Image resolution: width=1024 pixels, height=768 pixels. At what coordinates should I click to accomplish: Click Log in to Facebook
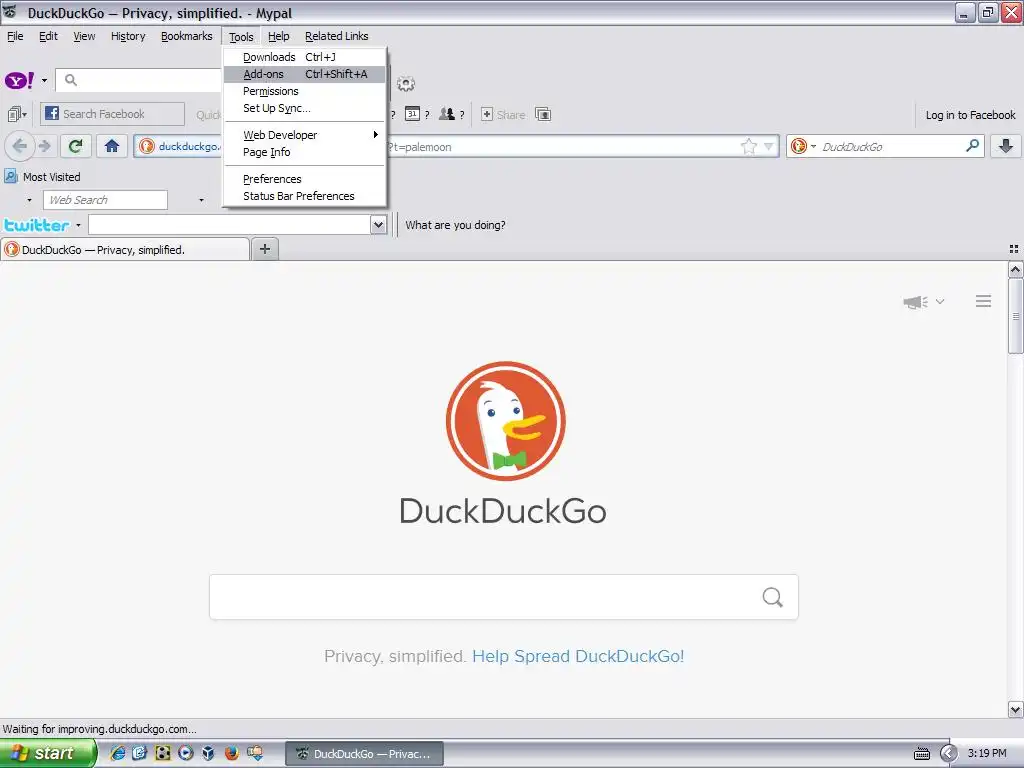(x=970, y=115)
